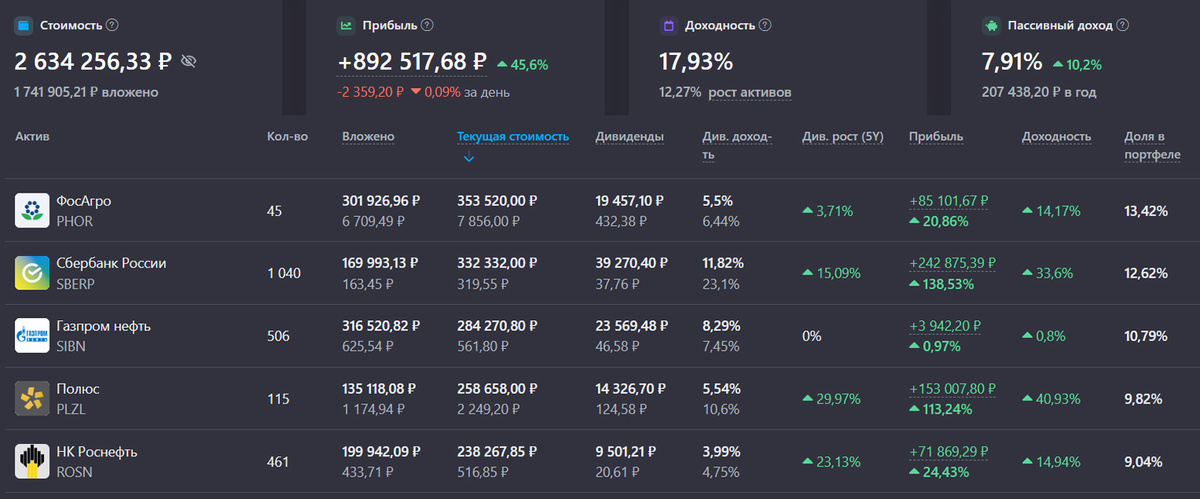Image resolution: width=1200 pixels, height=499 pixels.
Task: Click Полюс profit +153 007,80 ₽
Action: (952, 389)
